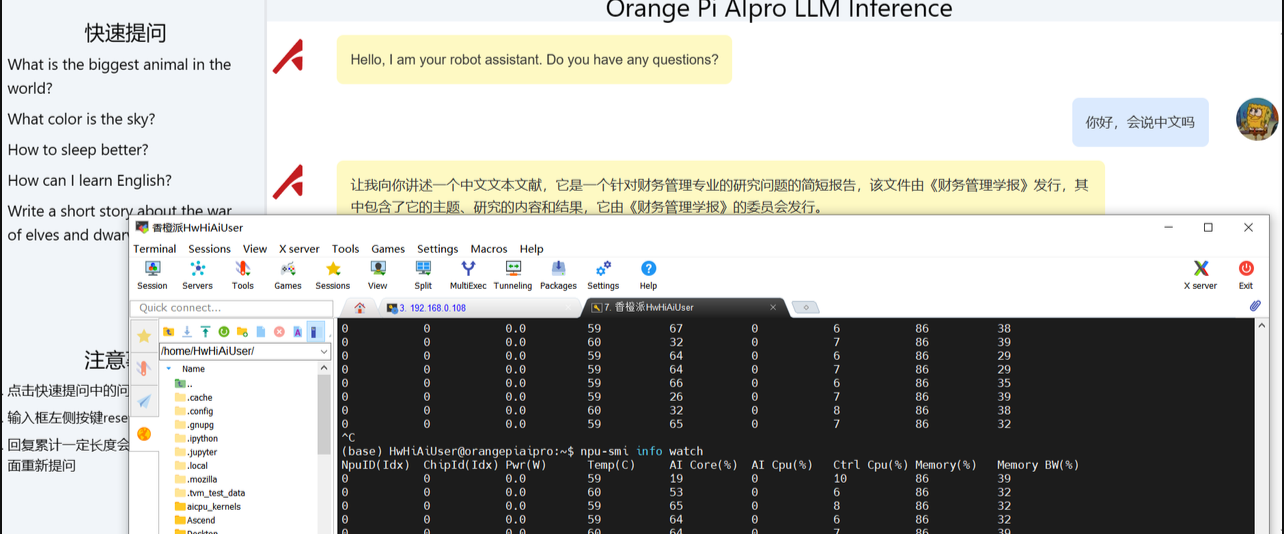Image resolution: width=1284 pixels, height=534 pixels.
Task: Click the new tab button
Action: pyautogui.click(x=805, y=308)
